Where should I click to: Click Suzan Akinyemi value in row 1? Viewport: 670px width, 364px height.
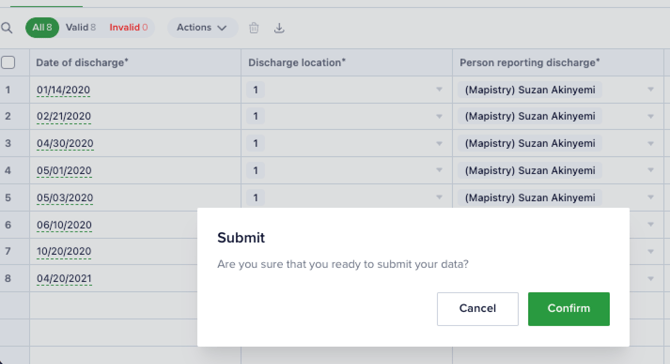pos(530,90)
